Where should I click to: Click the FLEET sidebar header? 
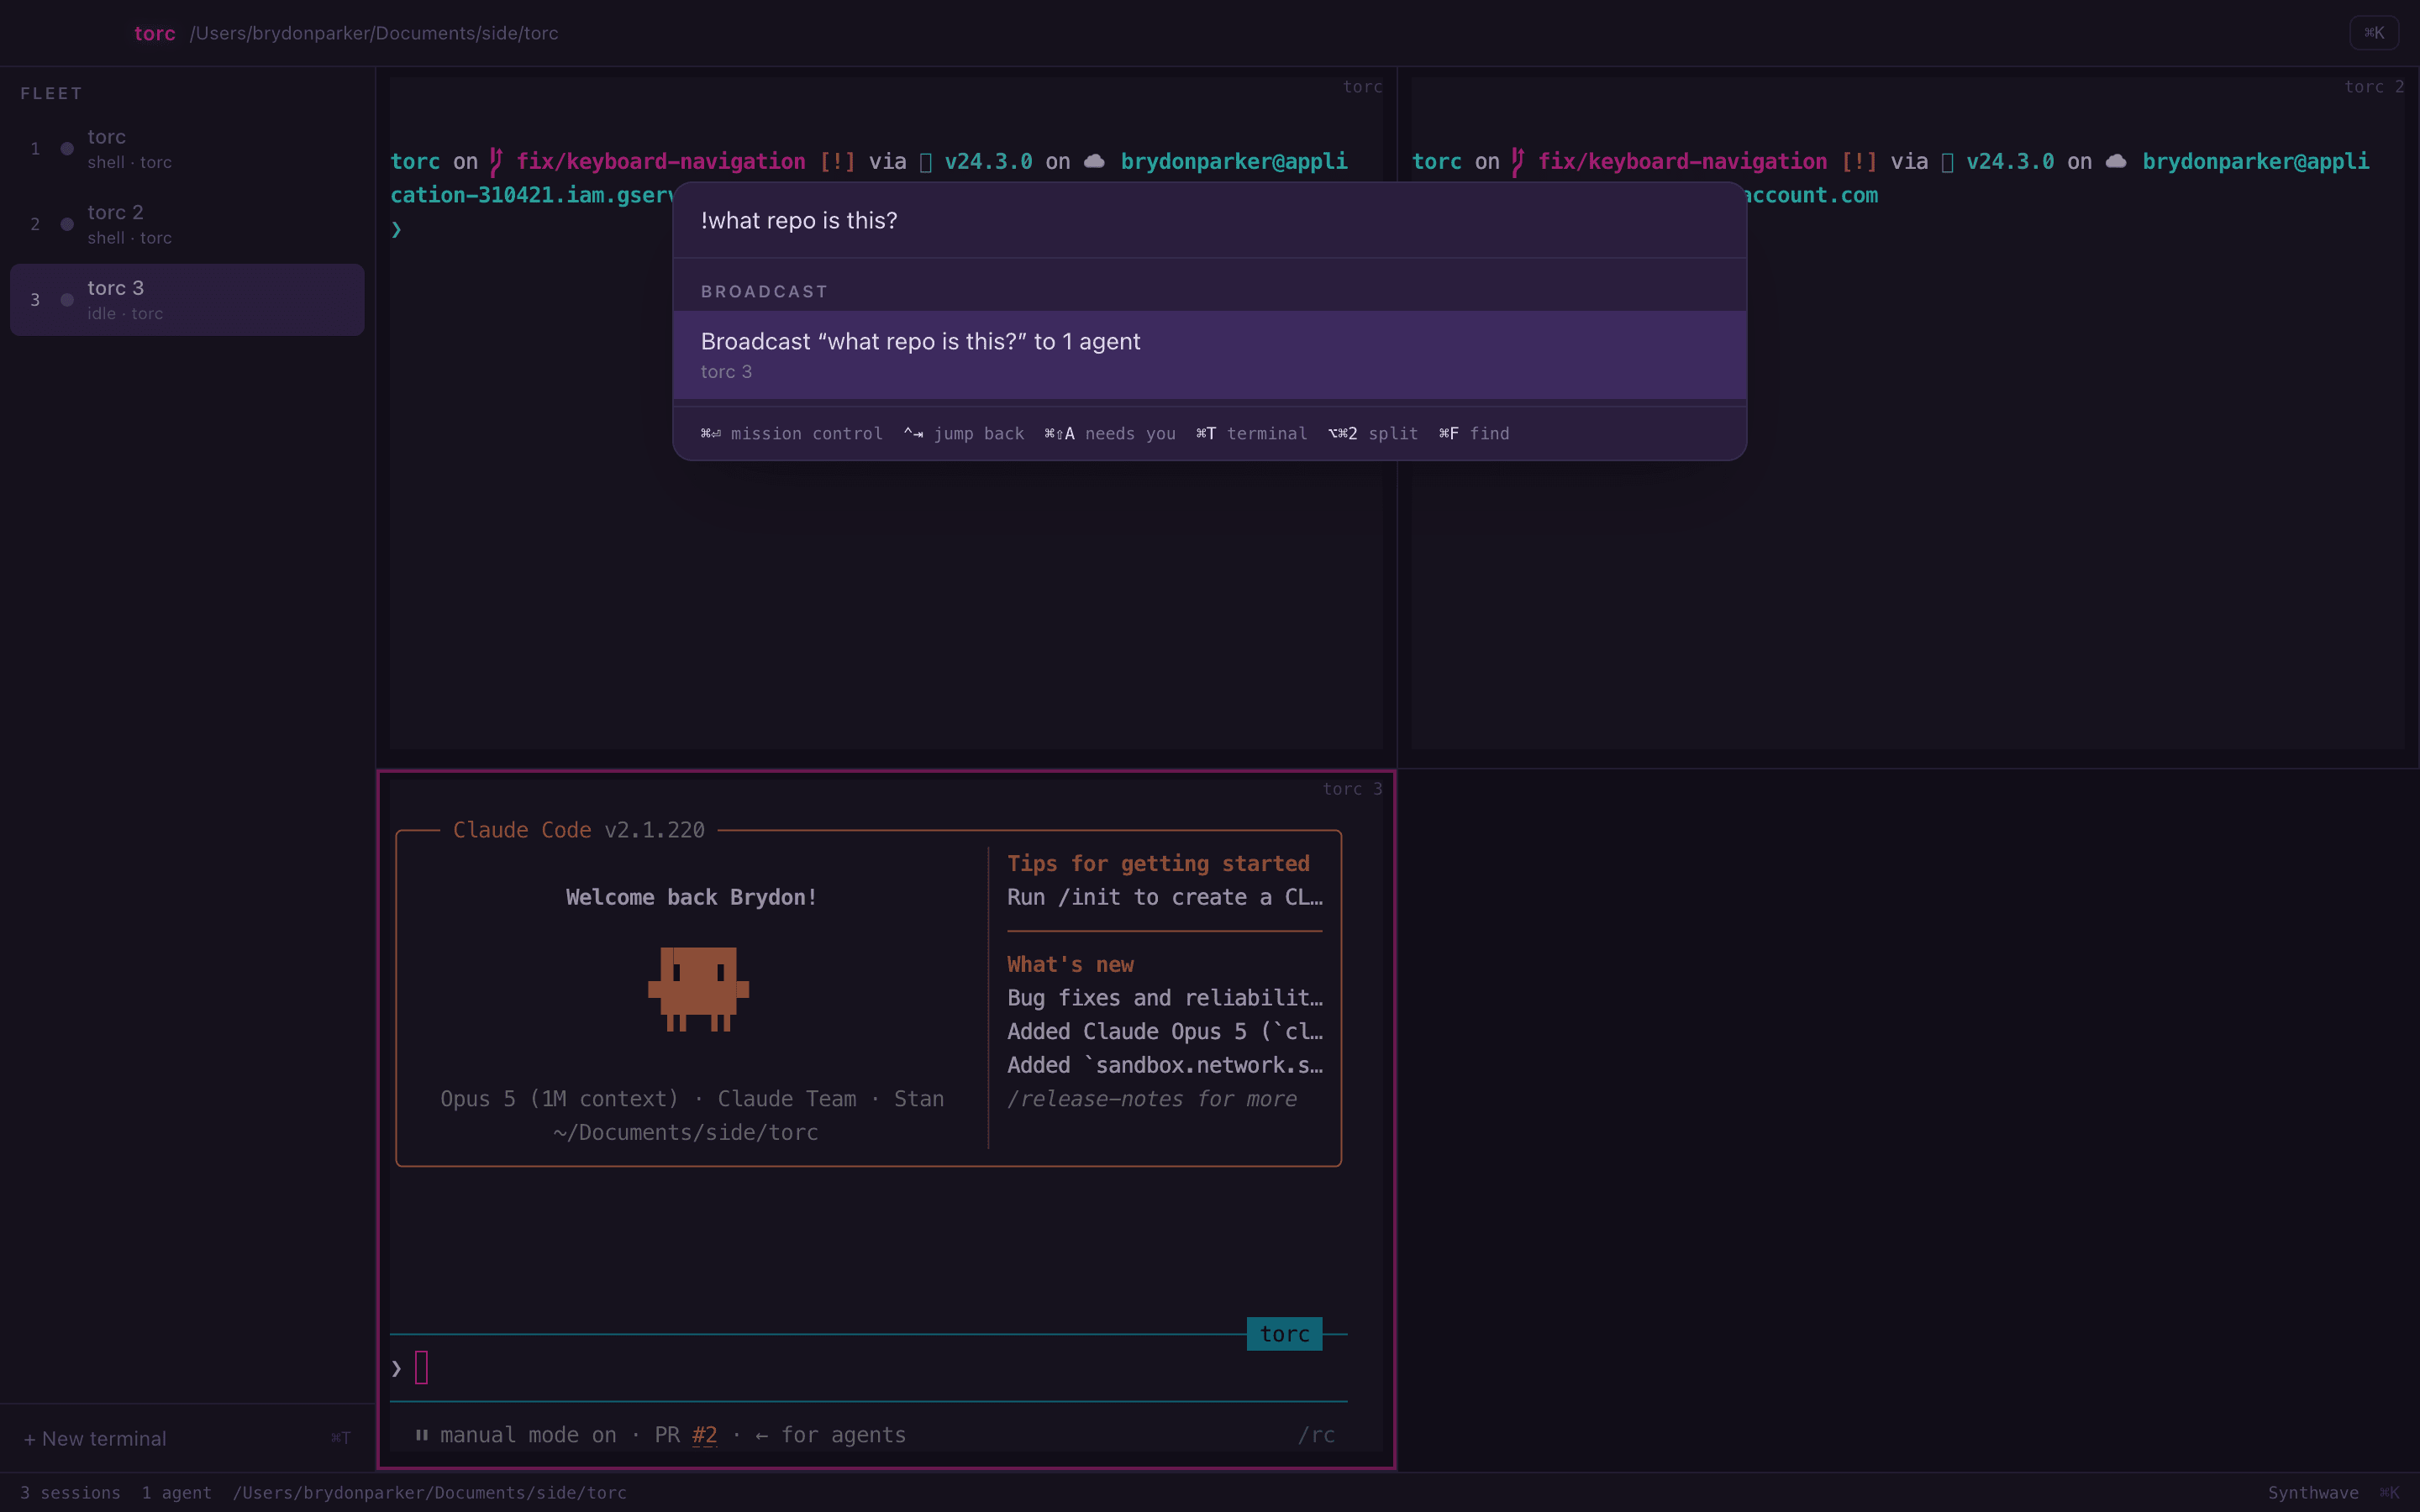(51, 93)
